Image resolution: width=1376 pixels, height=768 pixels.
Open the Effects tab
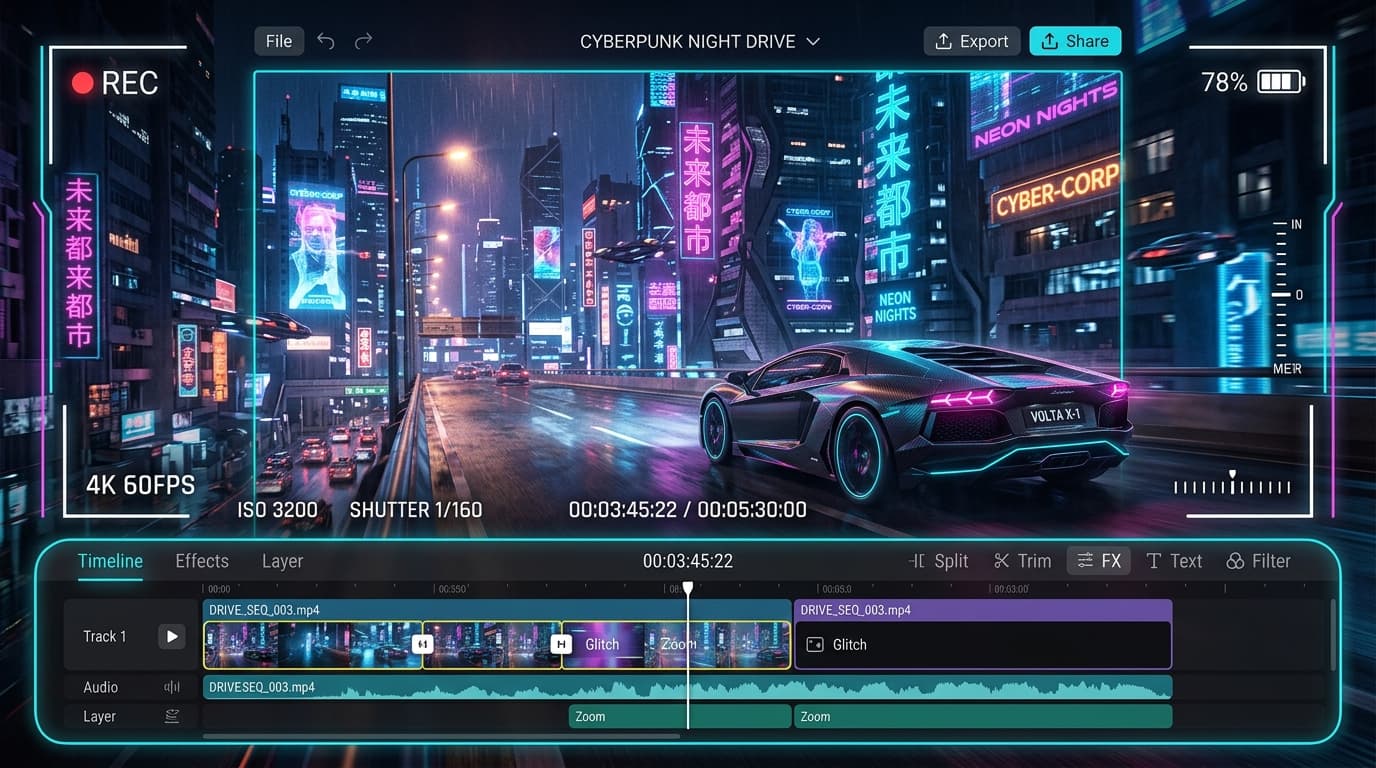(x=202, y=561)
